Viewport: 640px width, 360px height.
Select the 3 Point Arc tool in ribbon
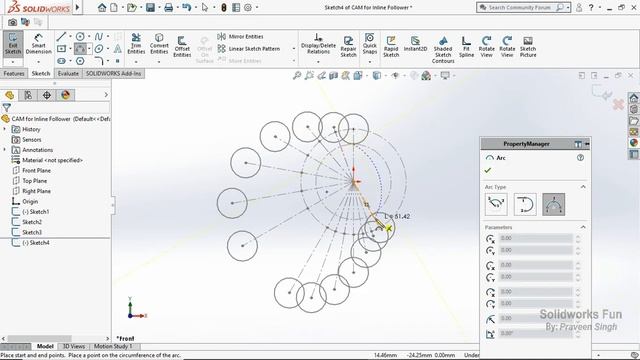80,49
